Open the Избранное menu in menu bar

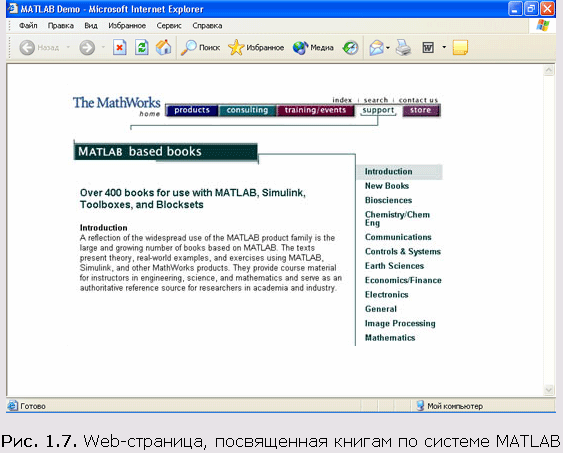pos(127,25)
